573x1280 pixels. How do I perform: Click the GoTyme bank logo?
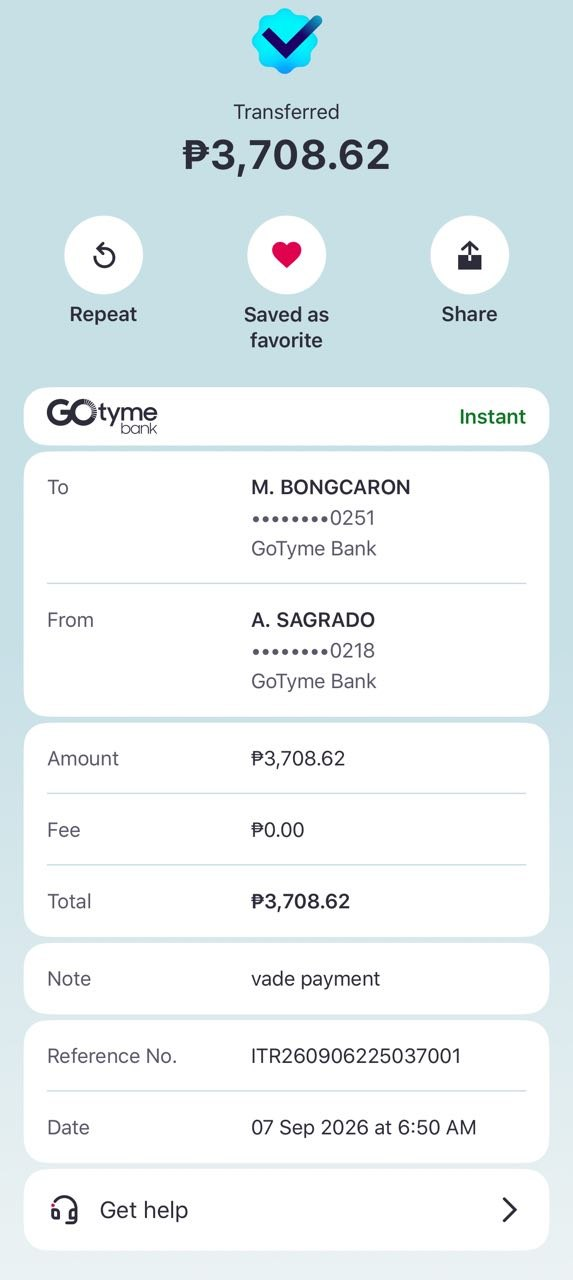point(102,416)
